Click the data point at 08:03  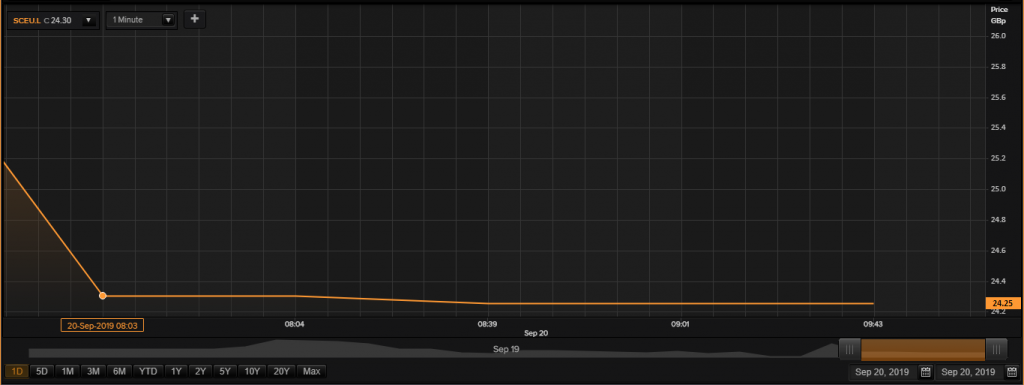(103, 296)
